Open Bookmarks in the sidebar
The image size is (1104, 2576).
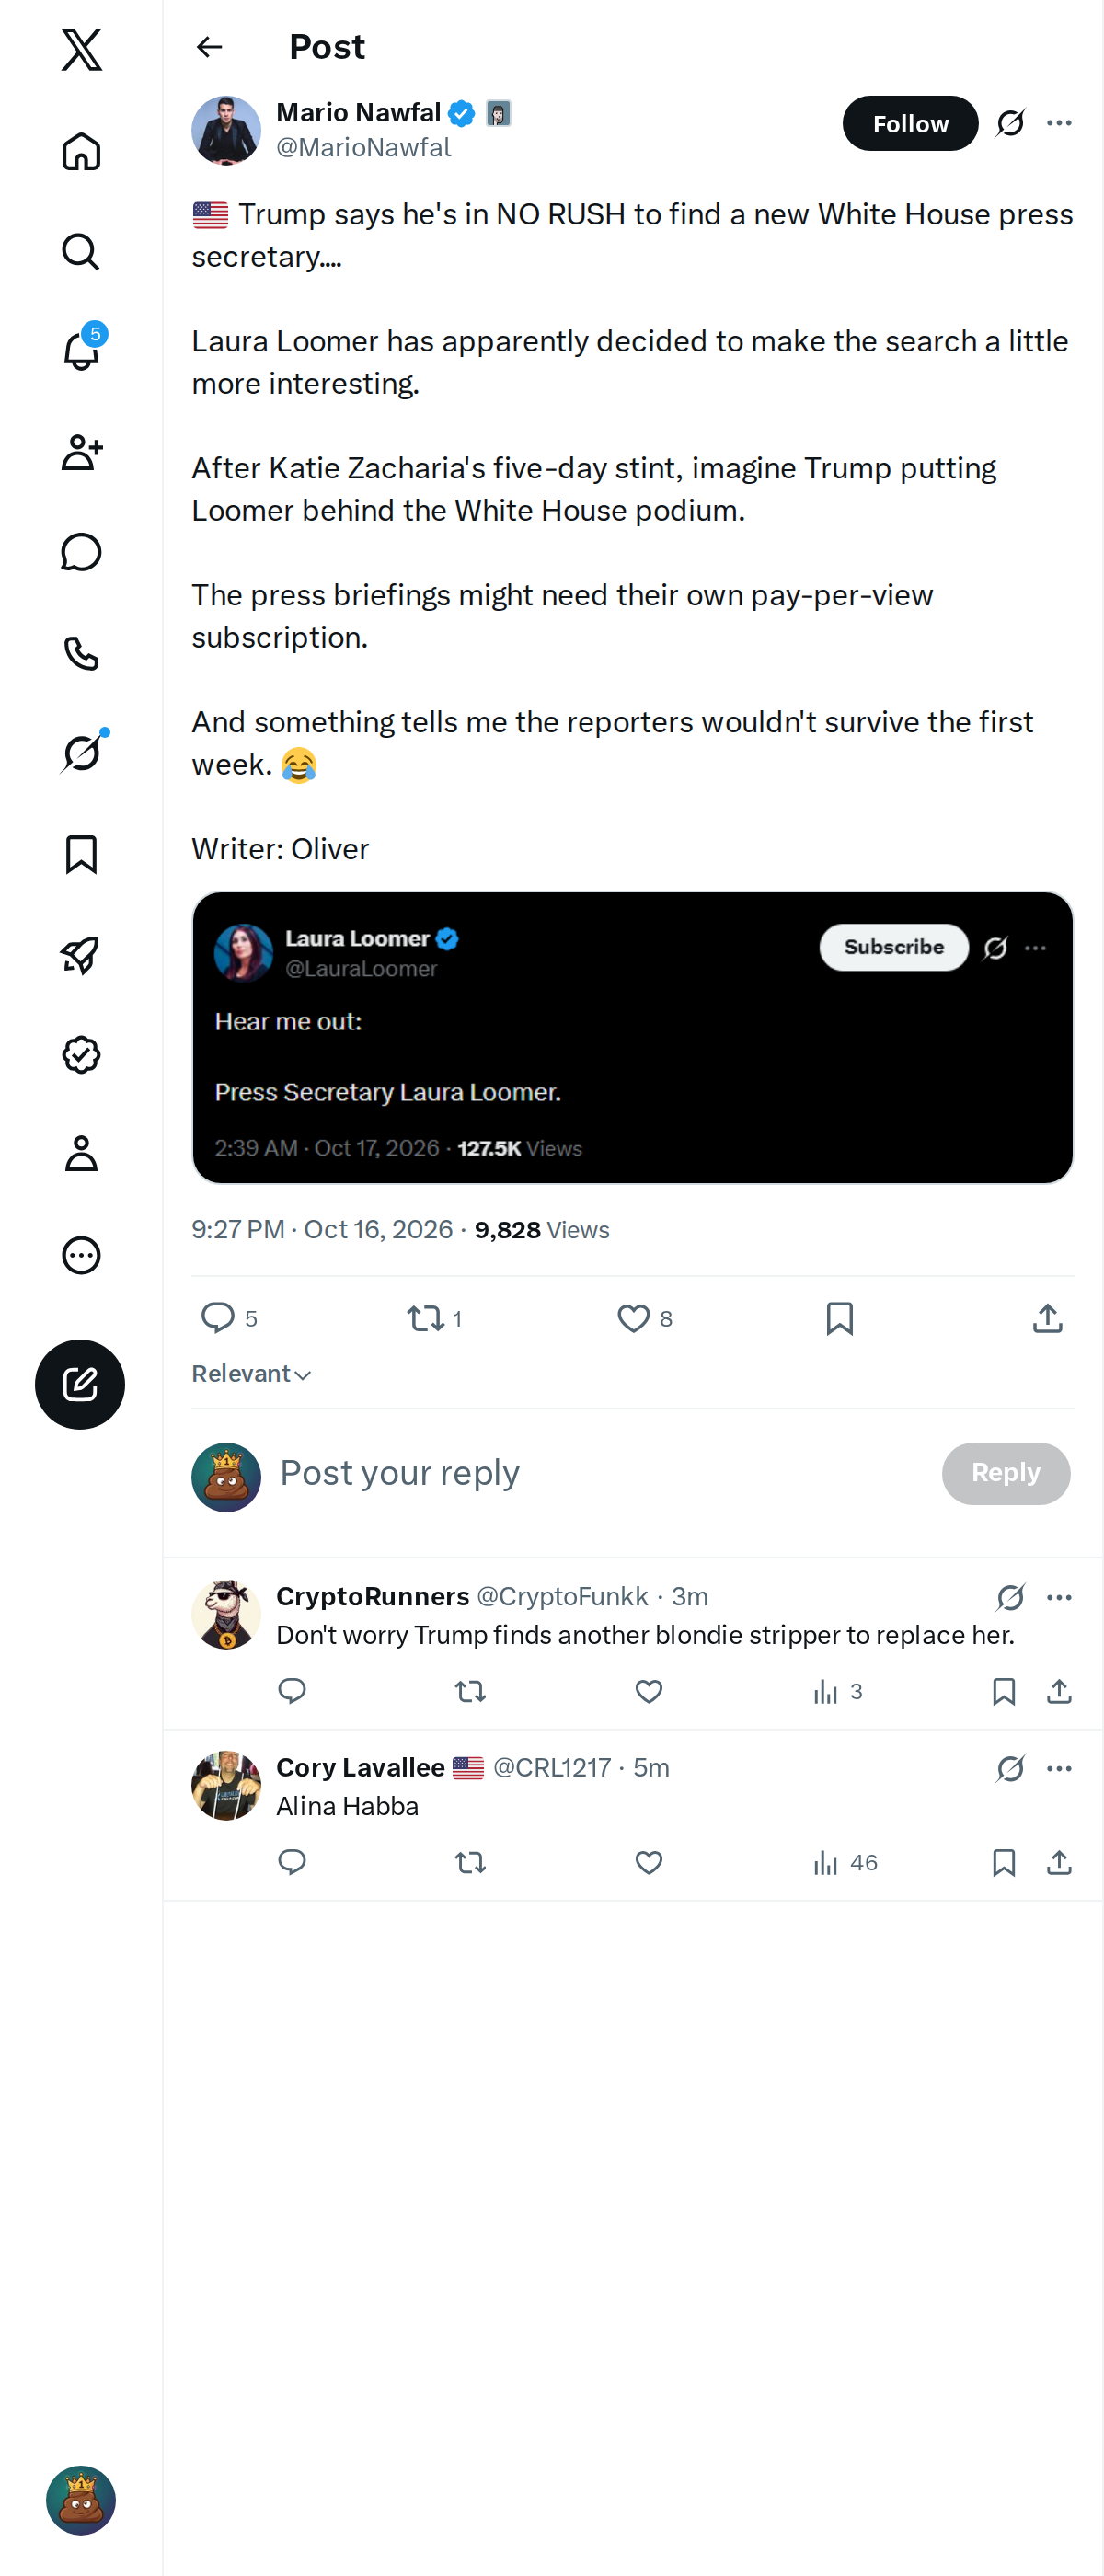point(81,854)
